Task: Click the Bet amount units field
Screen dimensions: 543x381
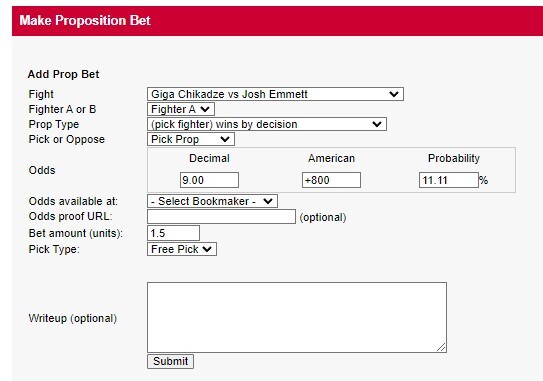Action: point(173,233)
